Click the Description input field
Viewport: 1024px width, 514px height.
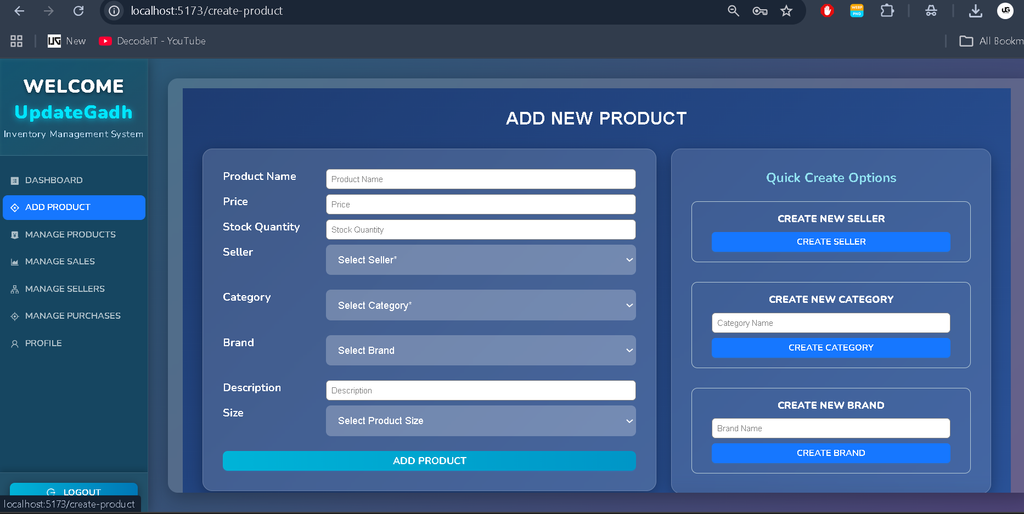pos(481,391)
